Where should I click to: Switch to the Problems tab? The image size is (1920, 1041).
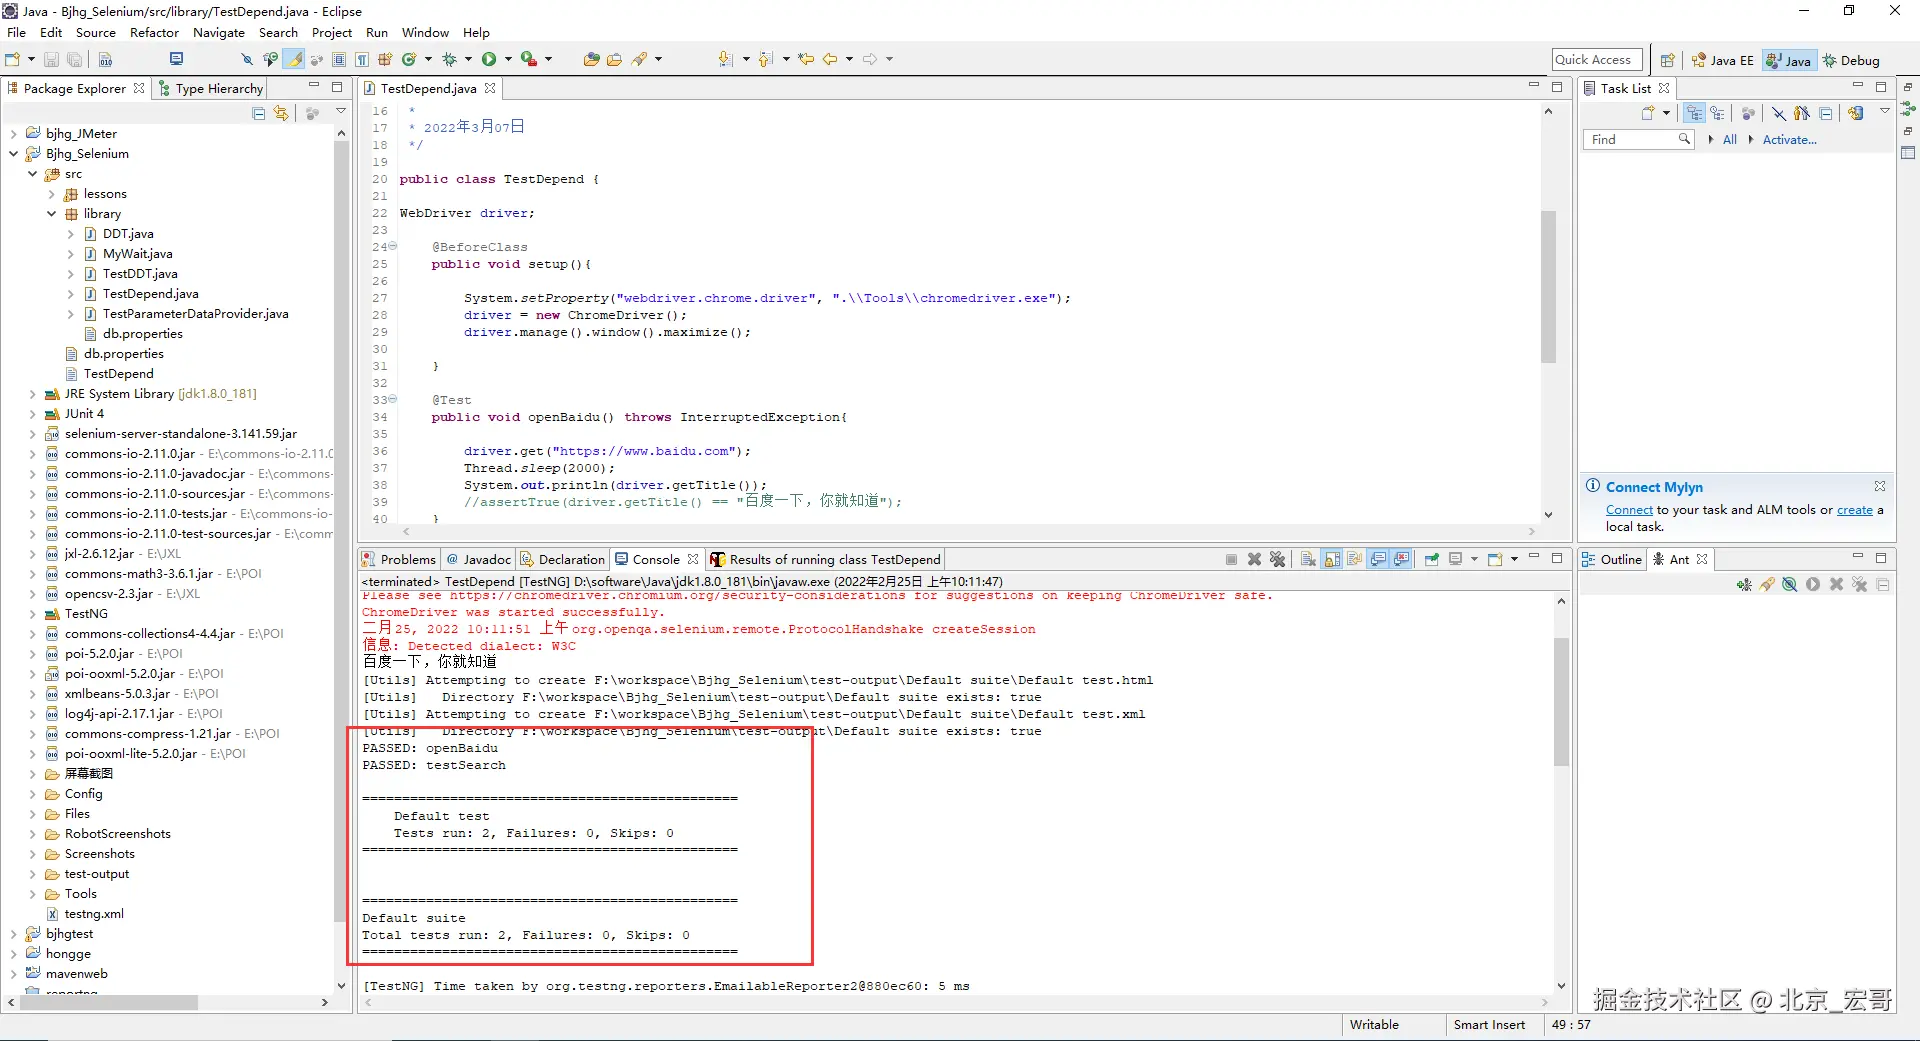(x=399, y=559)
